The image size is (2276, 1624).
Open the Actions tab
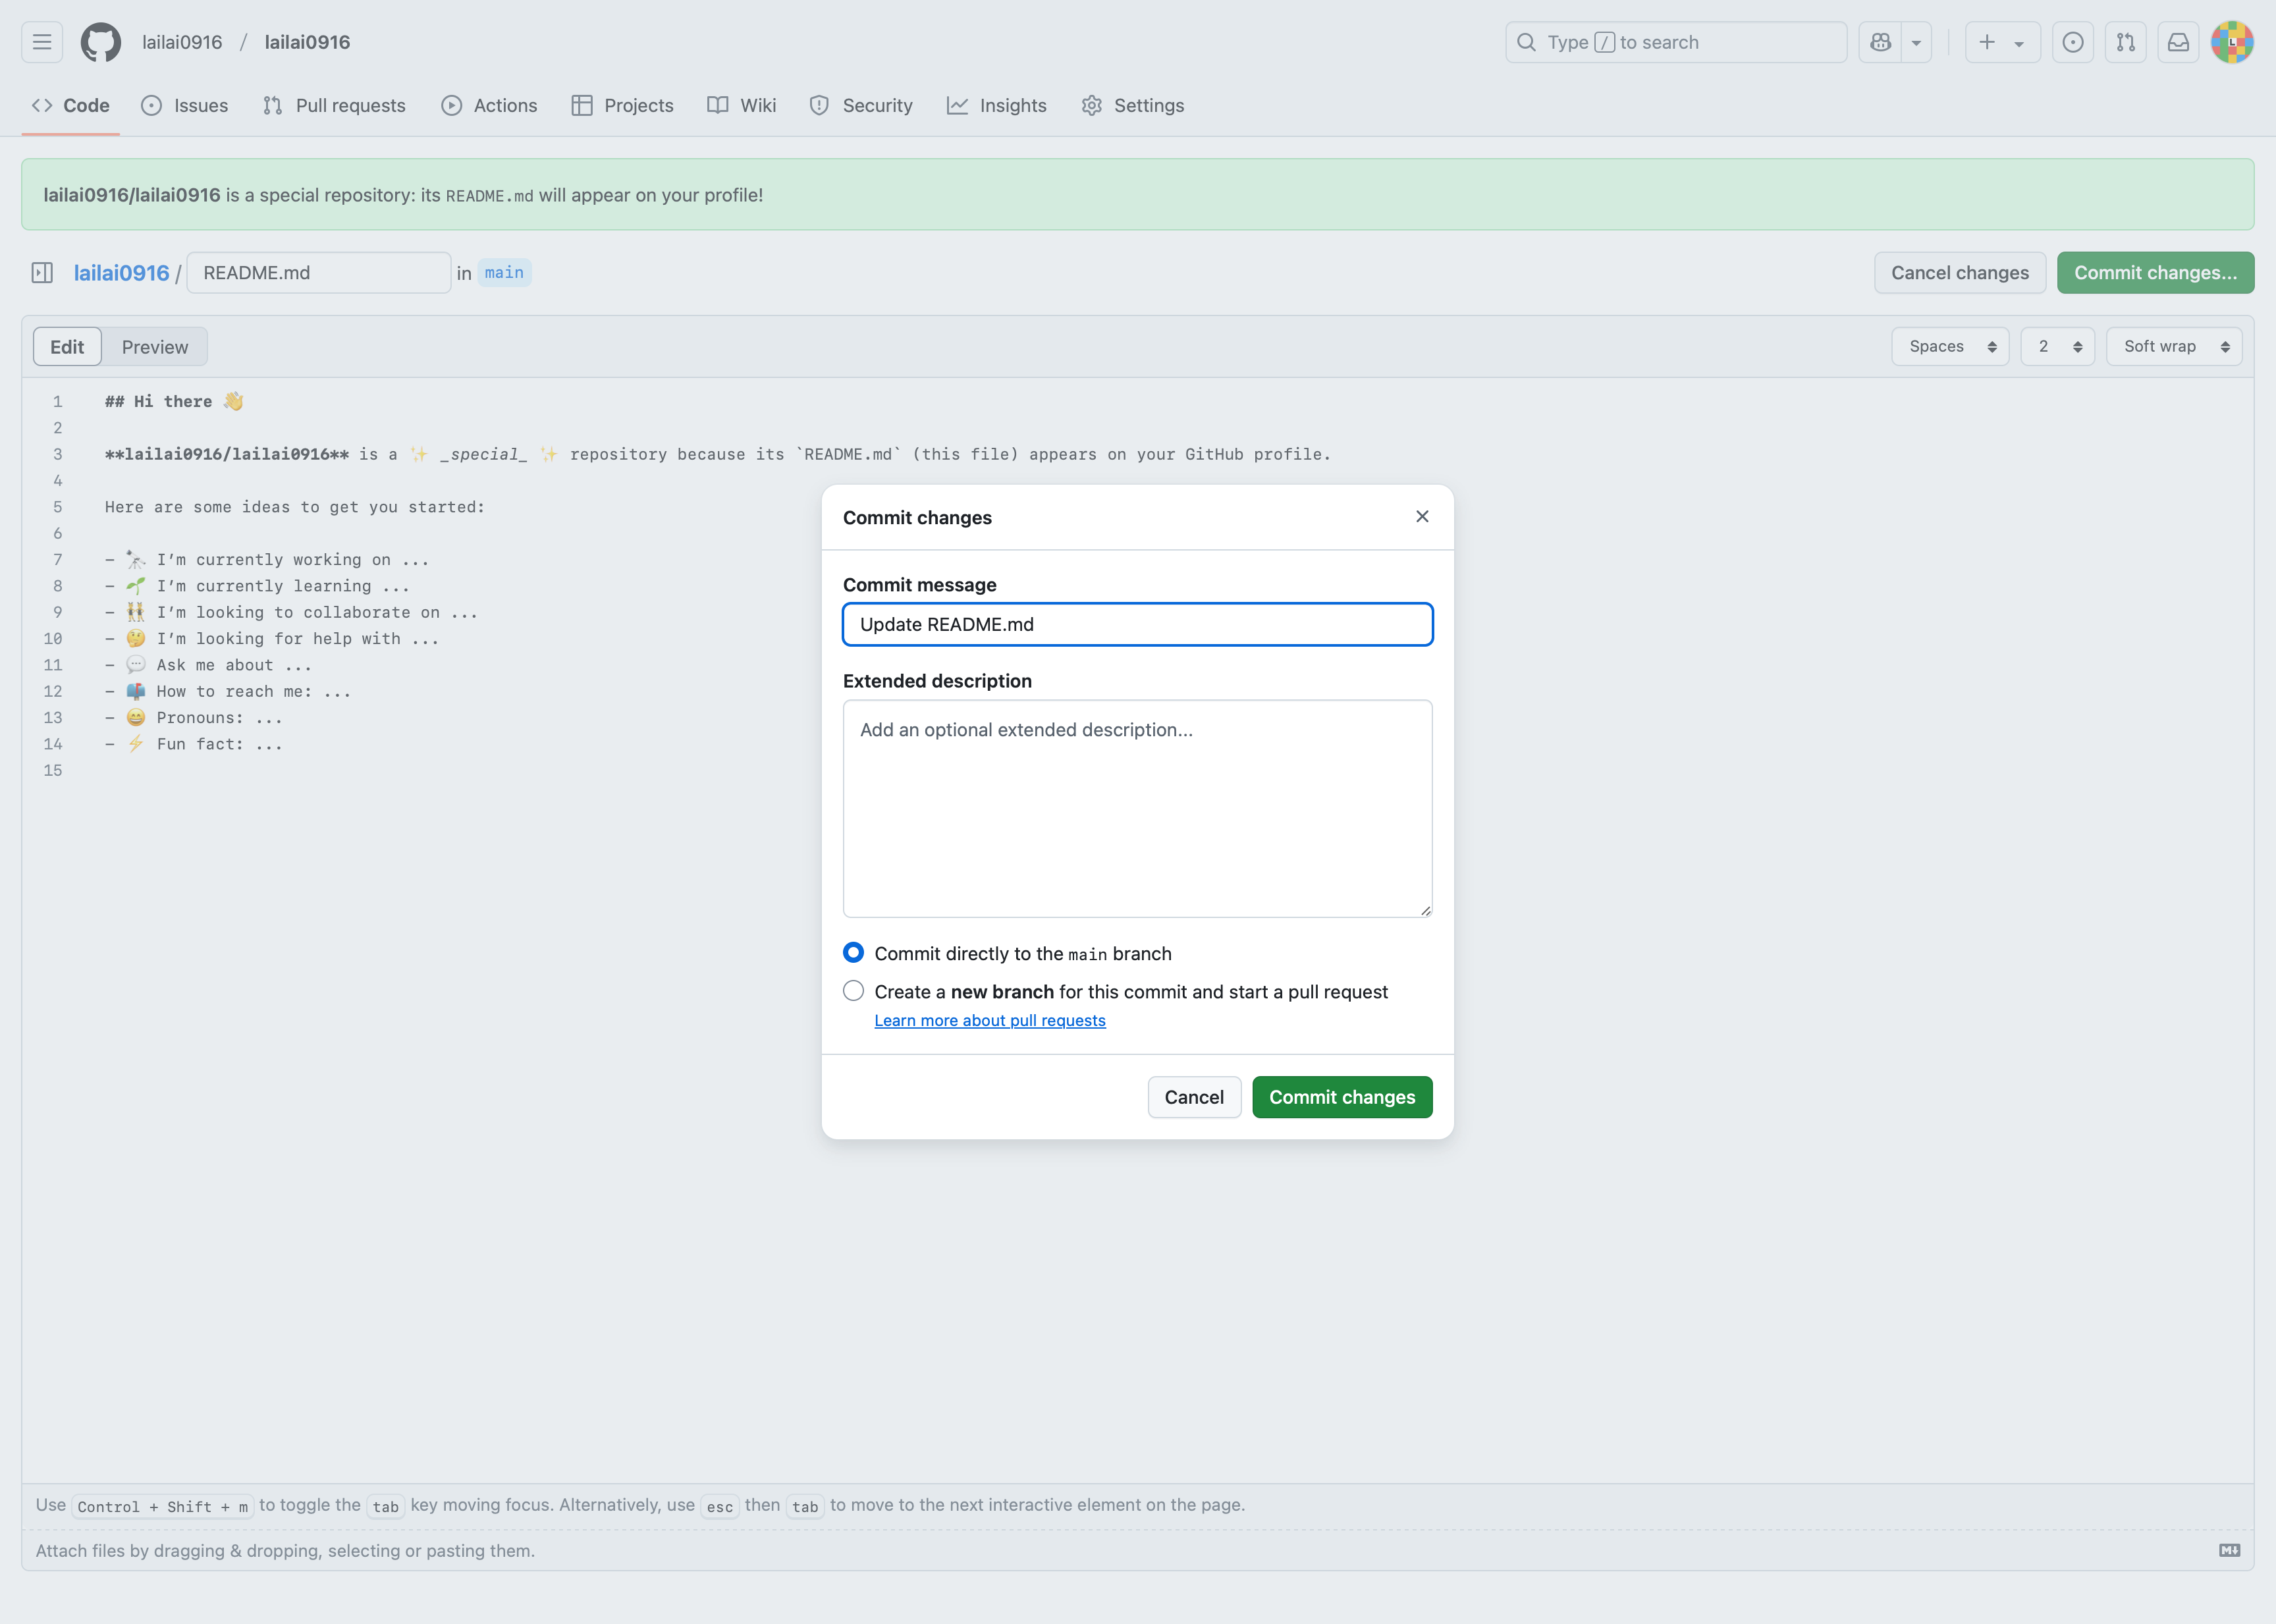(x=490, y=105)
